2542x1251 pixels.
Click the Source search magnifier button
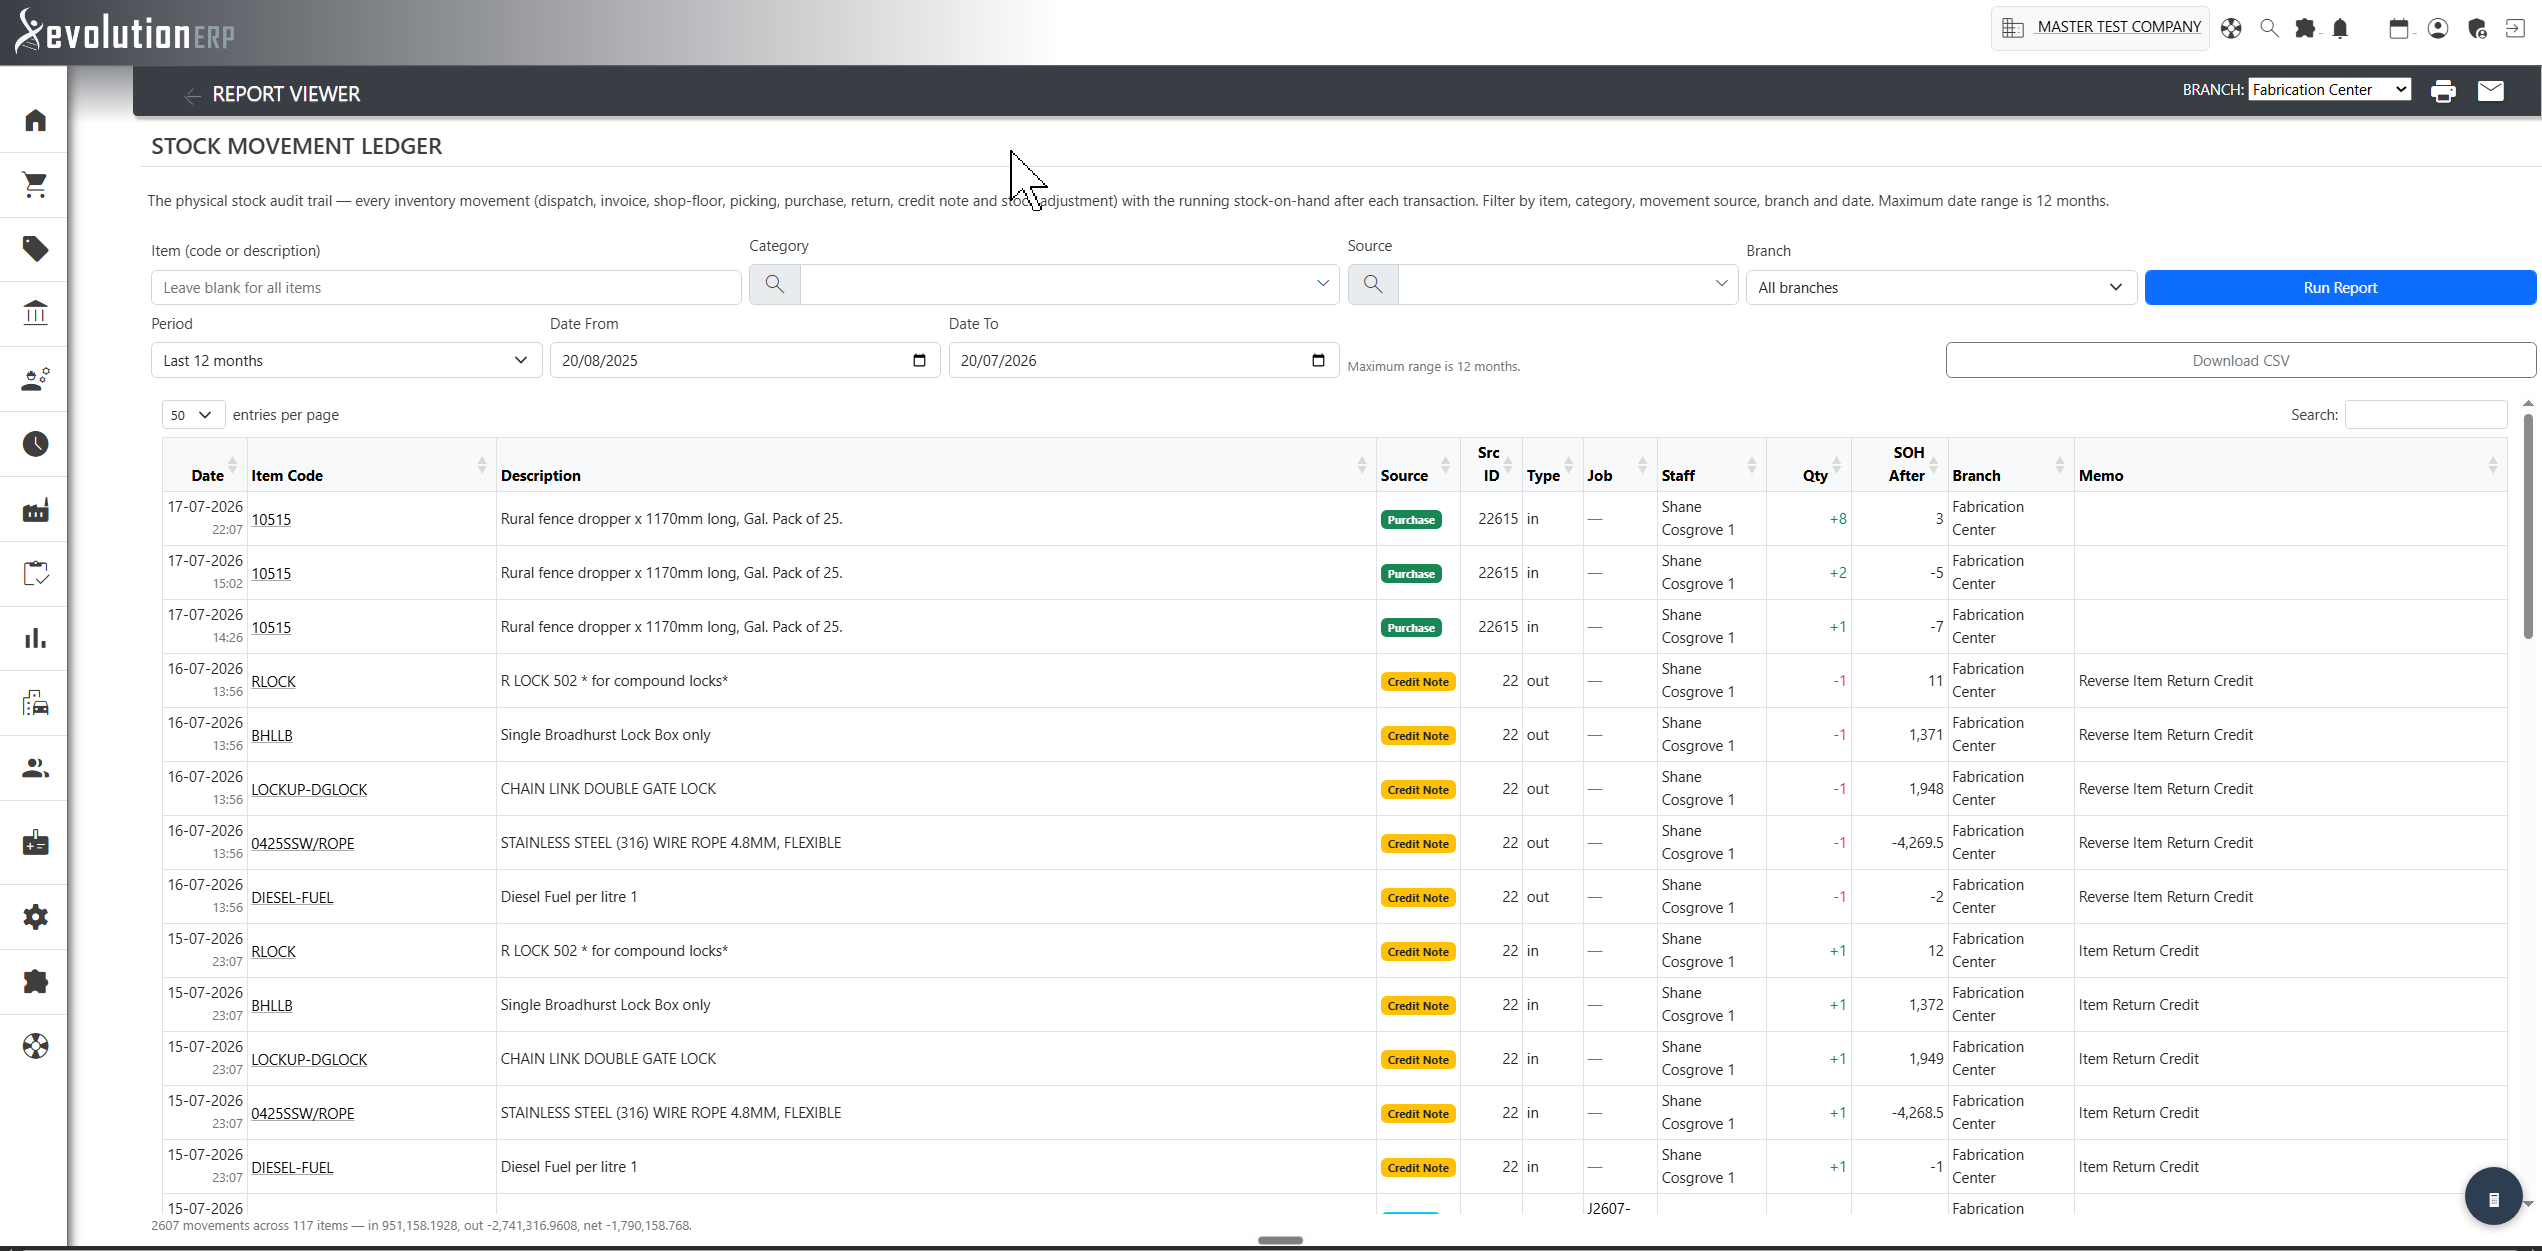click(x=1373, y=284)
